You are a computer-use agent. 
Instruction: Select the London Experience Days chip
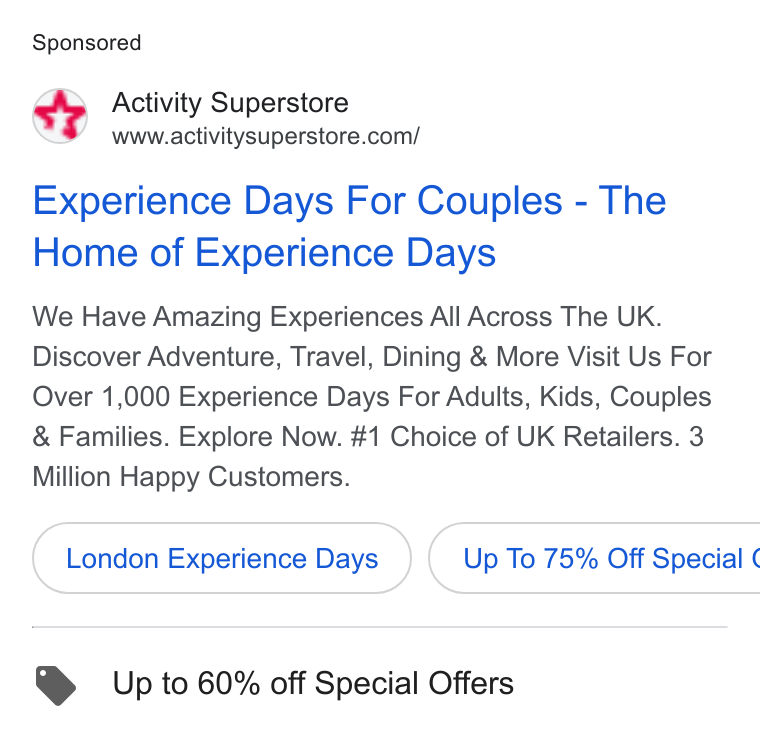coord(222,558)
